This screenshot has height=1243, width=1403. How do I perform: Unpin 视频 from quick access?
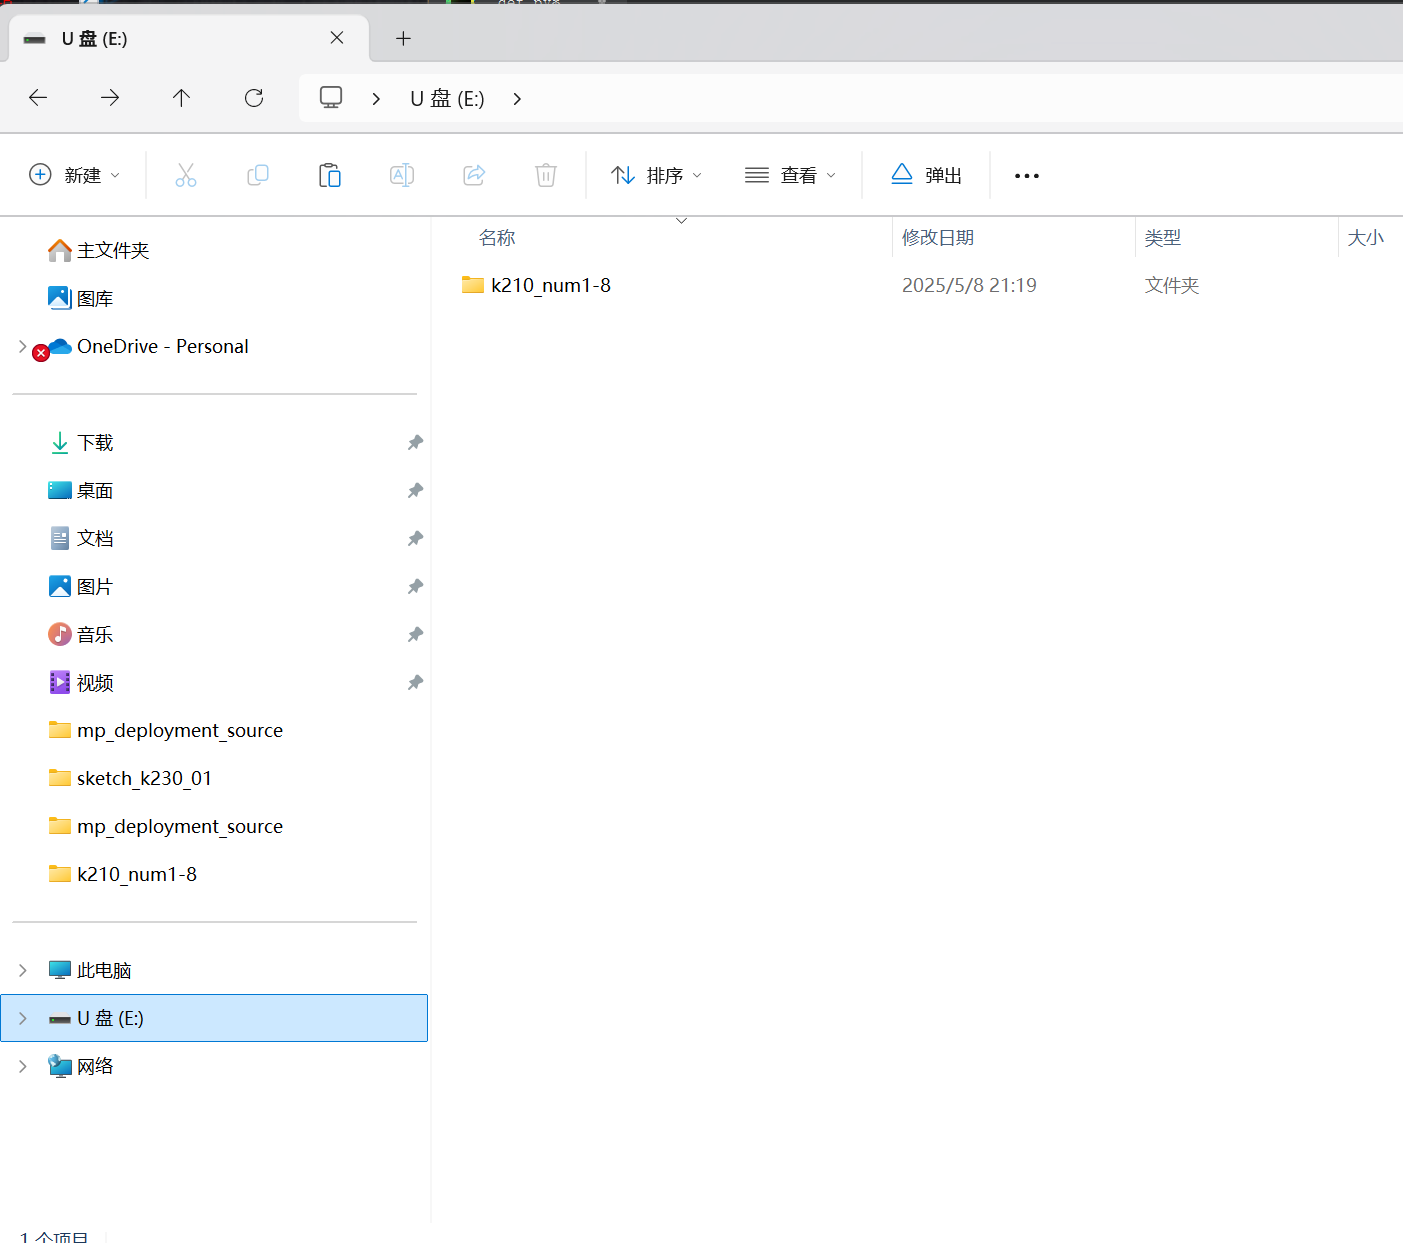(415, 682)
